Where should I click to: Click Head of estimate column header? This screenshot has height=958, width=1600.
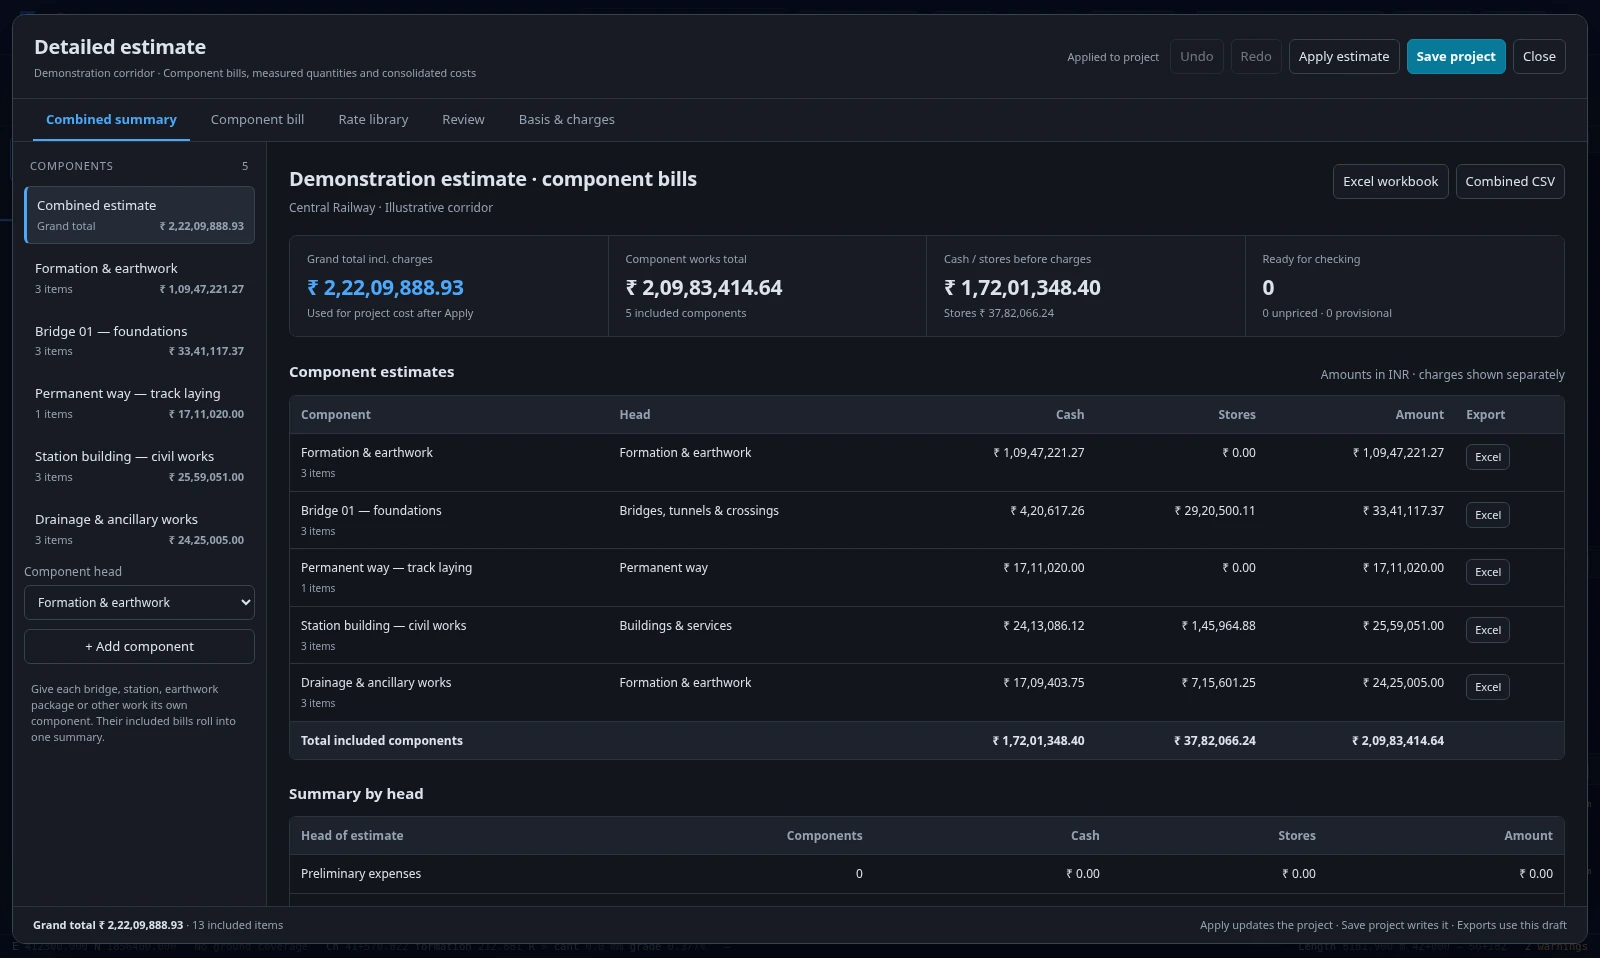pos(352,835)
